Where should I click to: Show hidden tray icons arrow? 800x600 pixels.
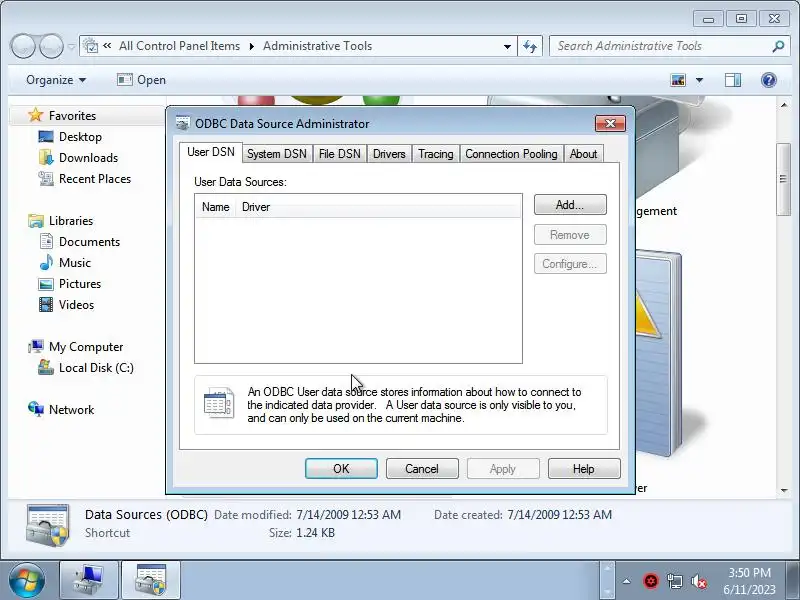(627, 581)
